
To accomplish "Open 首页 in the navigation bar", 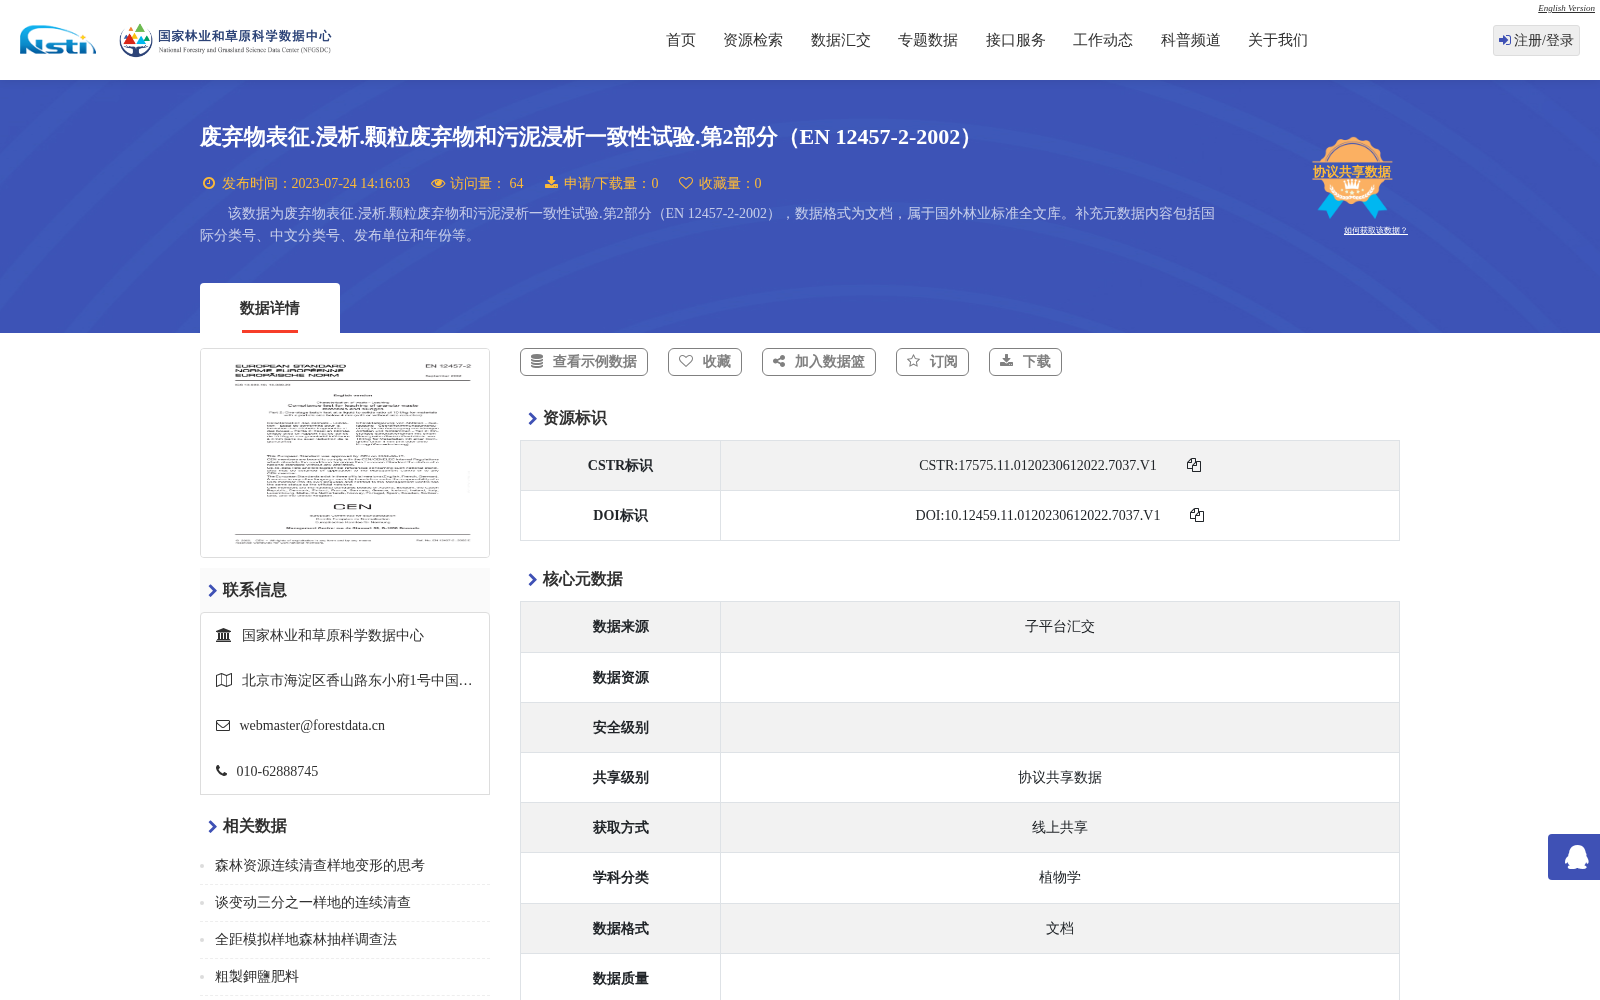I will click(681, 40).
